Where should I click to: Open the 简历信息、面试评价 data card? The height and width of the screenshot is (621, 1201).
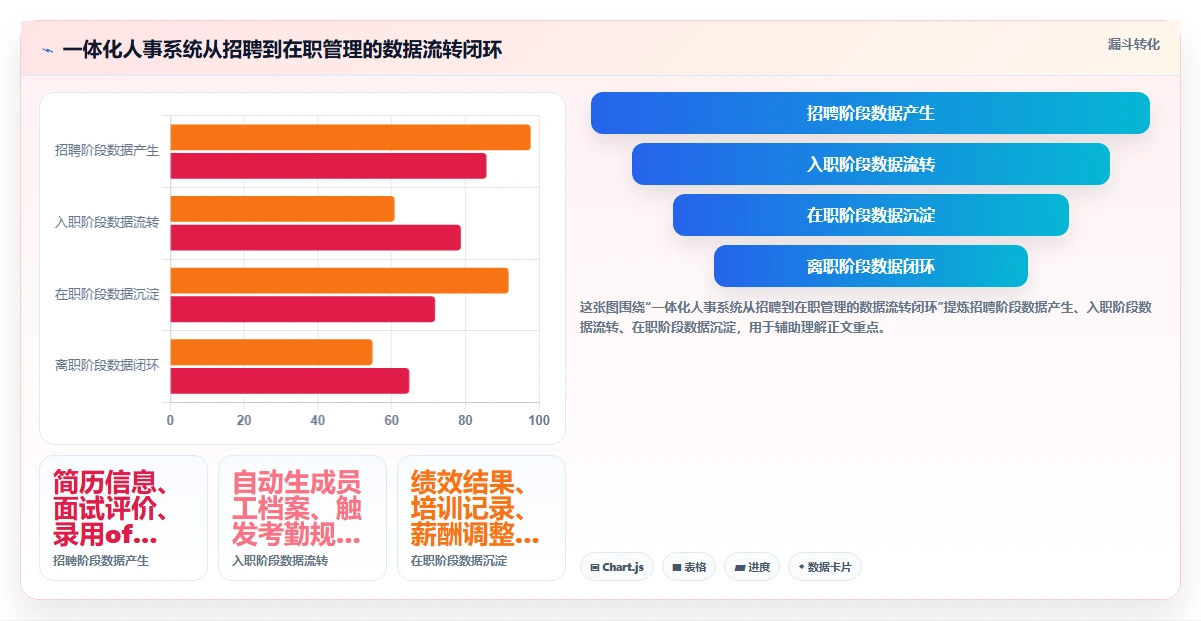click(x=123, y=518)
